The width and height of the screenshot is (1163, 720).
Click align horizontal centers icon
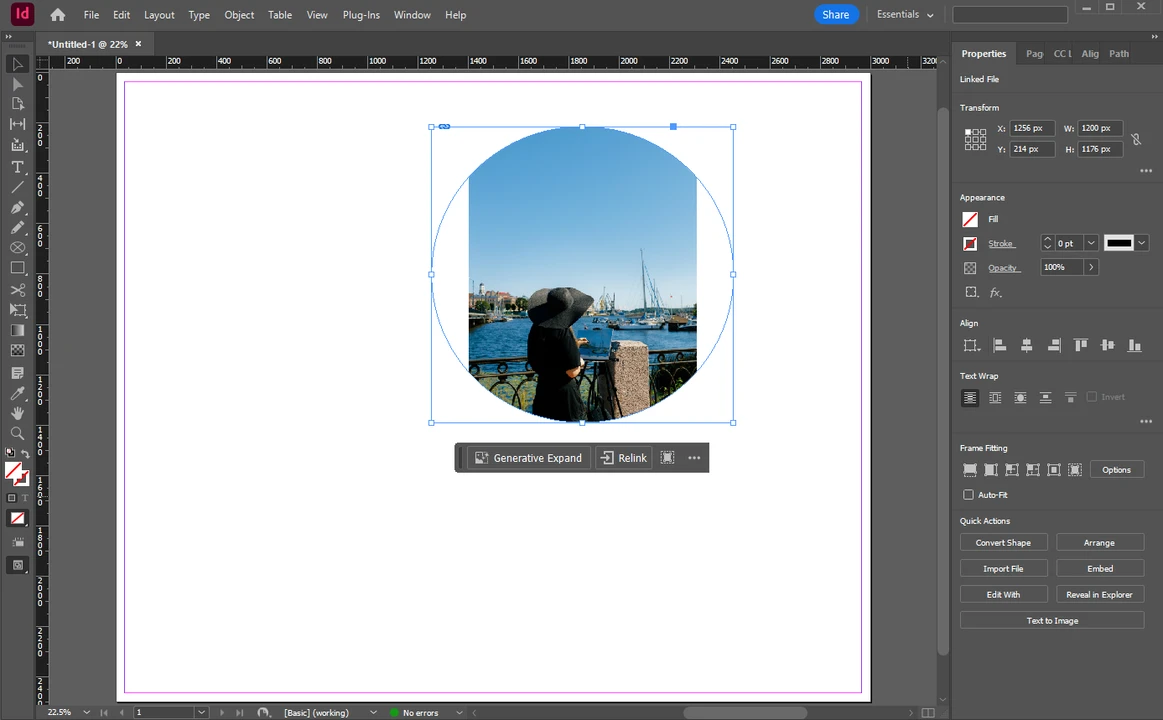(x=1027, y=345)
